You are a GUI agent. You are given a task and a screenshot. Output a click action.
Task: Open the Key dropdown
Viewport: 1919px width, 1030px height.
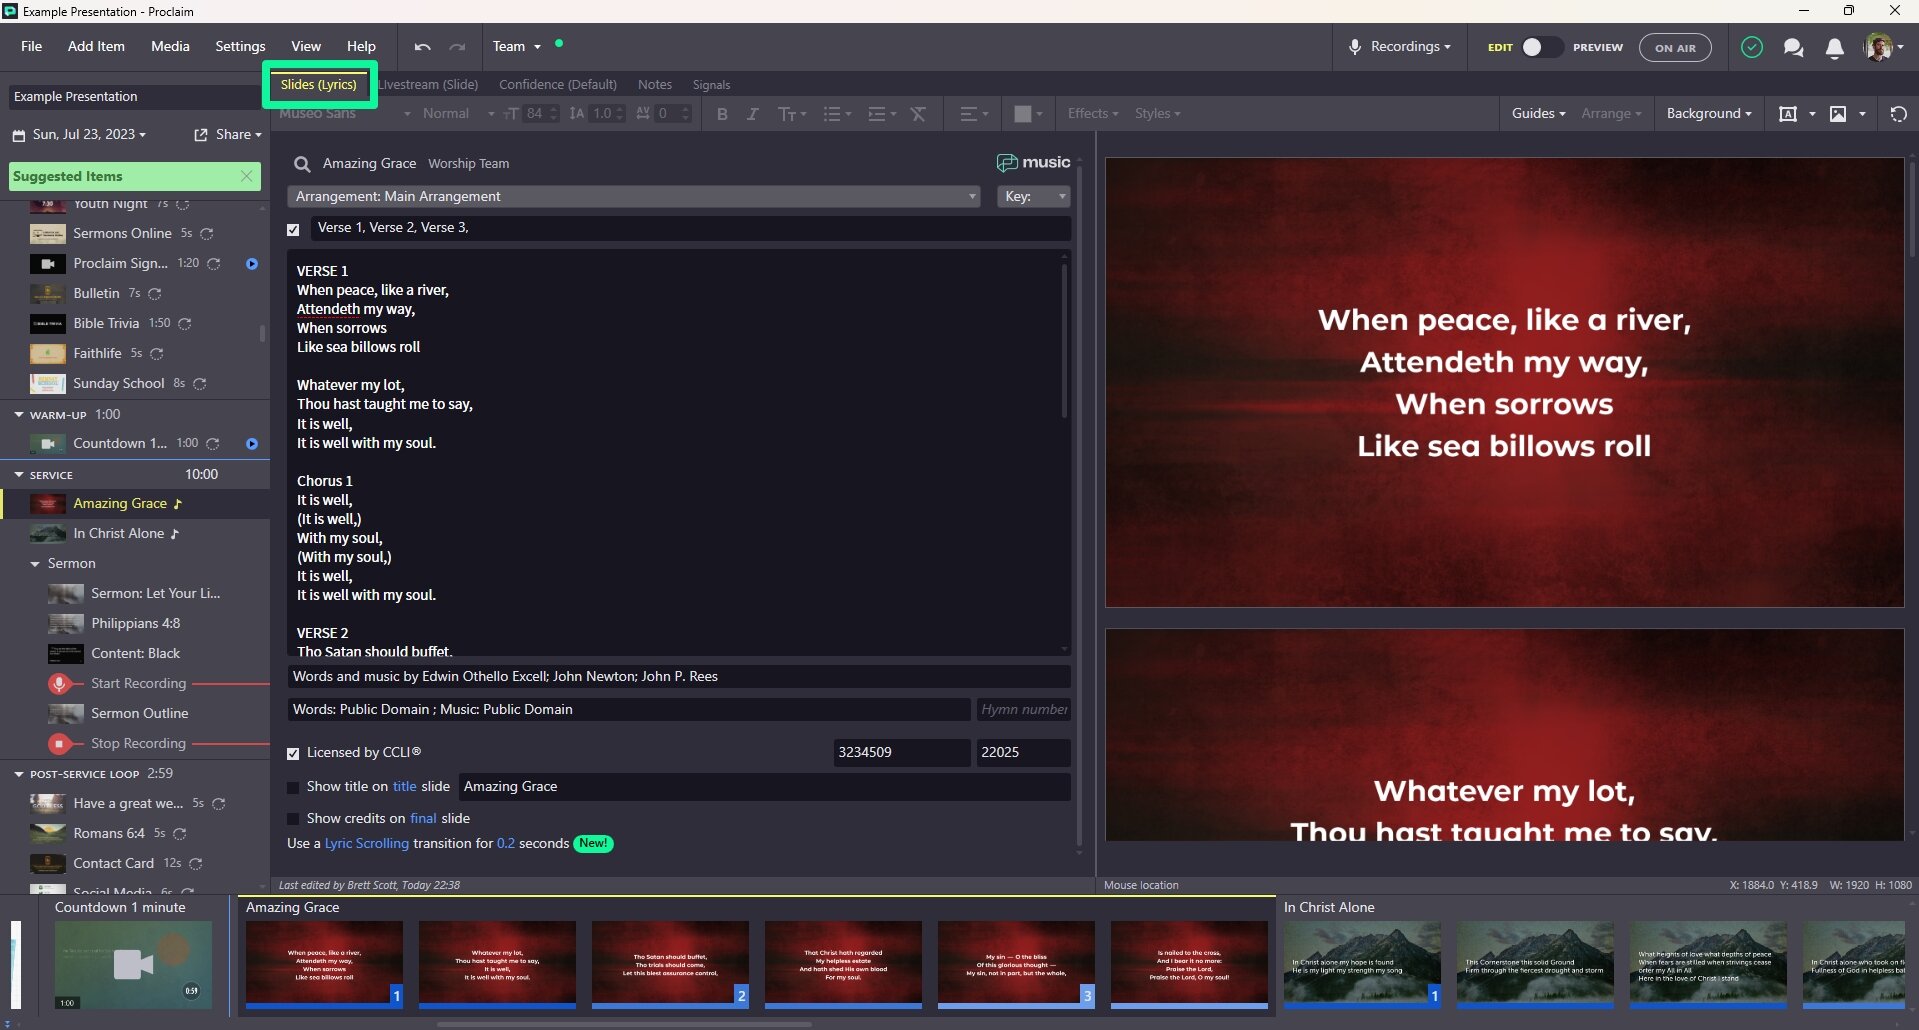pyautogui.click(x=1034, y=196)
